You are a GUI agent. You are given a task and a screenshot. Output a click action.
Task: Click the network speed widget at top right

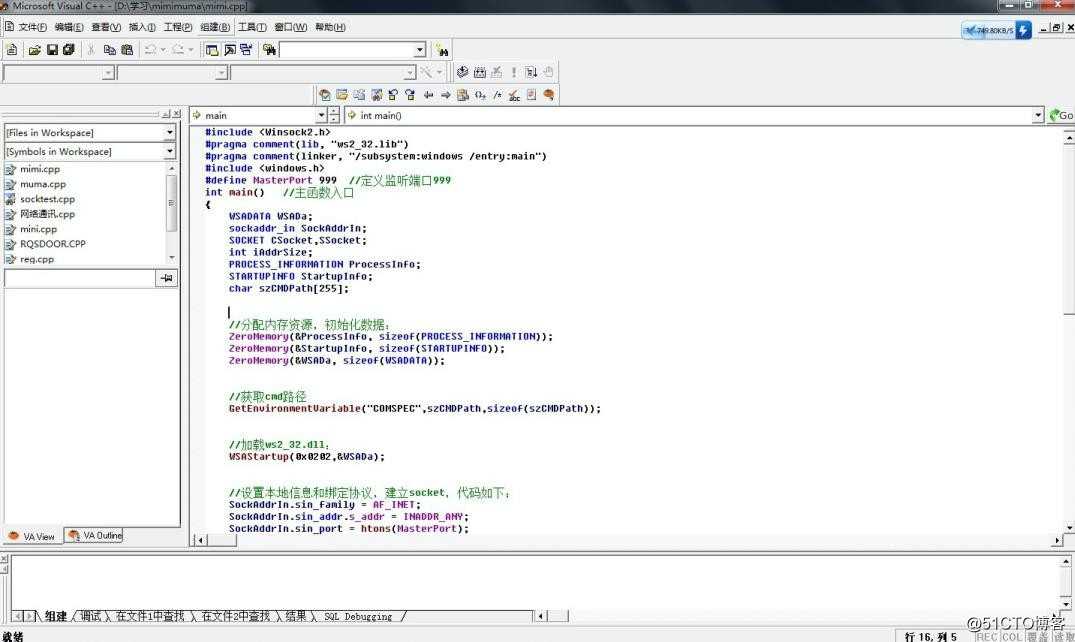pos(996,30)
